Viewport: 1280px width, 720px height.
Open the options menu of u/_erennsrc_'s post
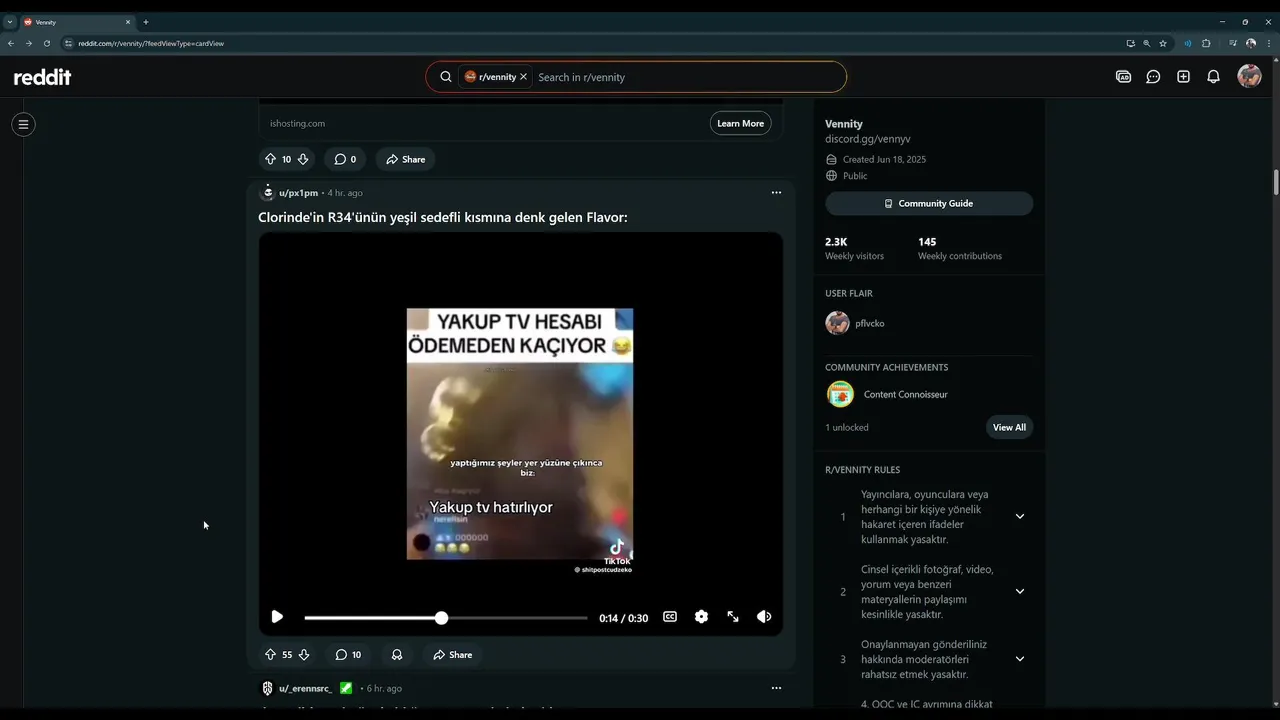coord(776,688)
